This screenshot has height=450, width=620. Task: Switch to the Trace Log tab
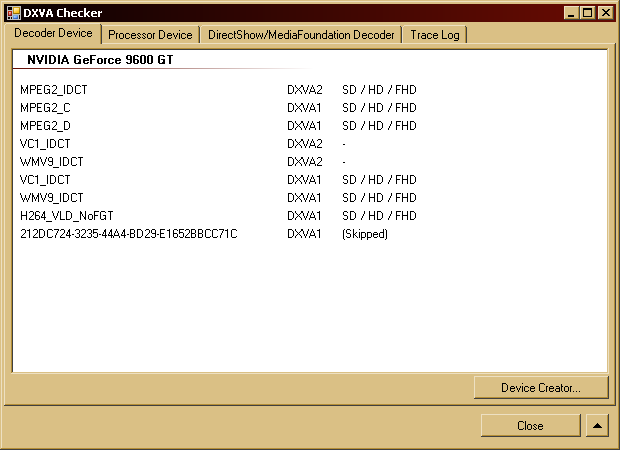point(435,35)
